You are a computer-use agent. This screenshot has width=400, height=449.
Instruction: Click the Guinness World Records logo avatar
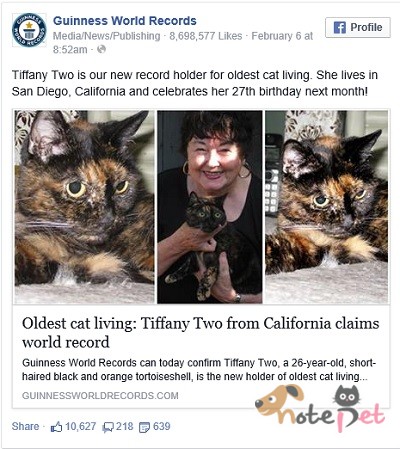pyautogui.click(x=29, y=30)
